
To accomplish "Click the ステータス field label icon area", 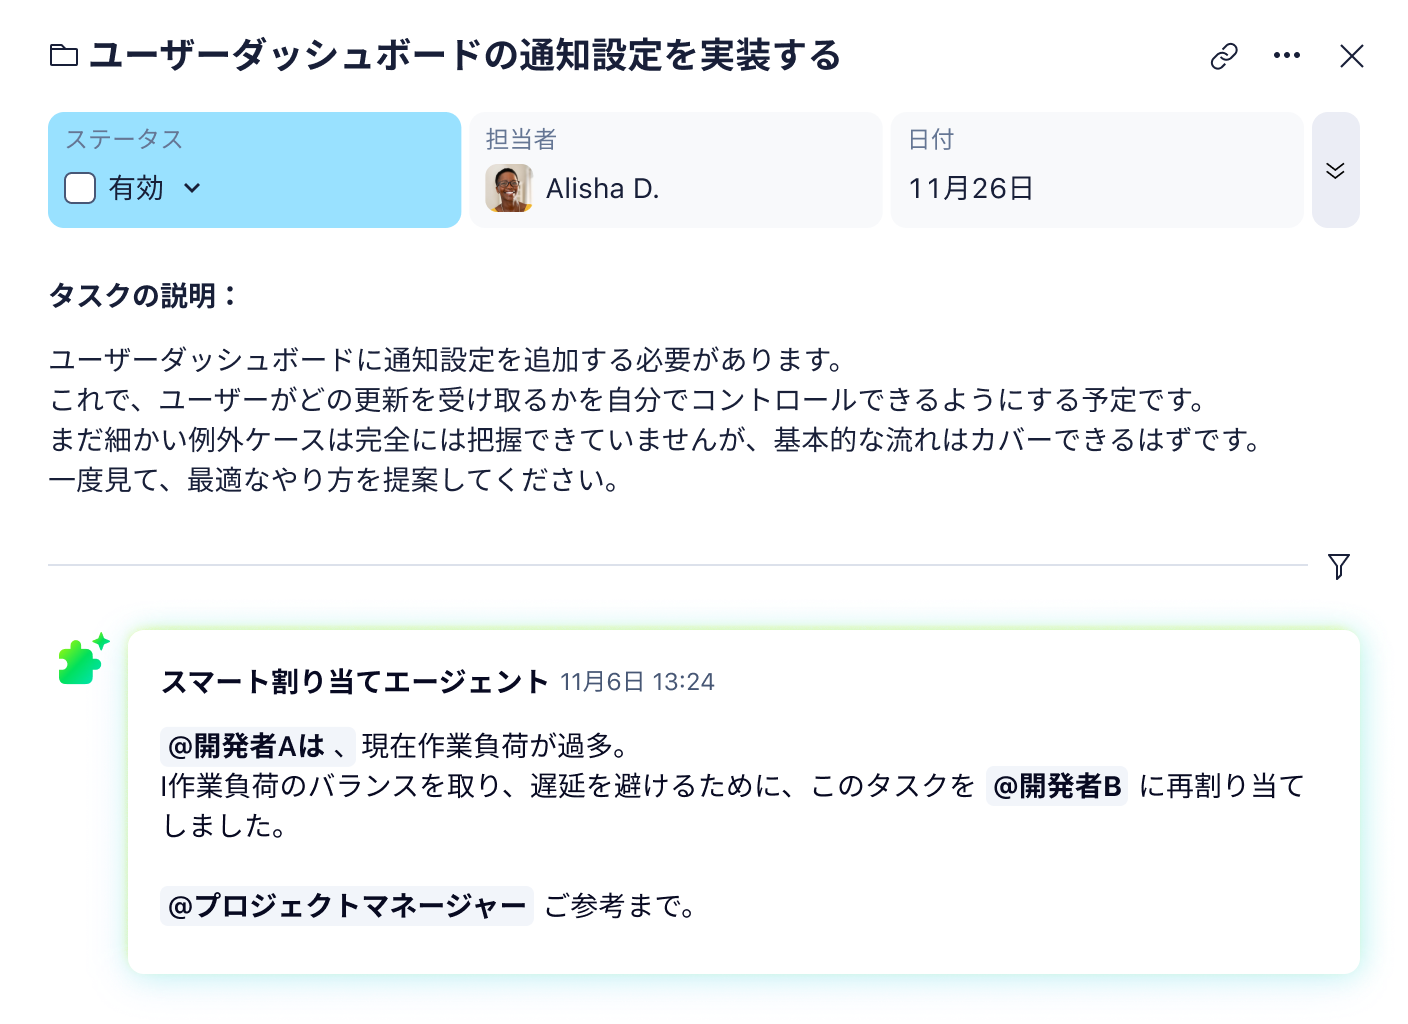I will point(122,139).
